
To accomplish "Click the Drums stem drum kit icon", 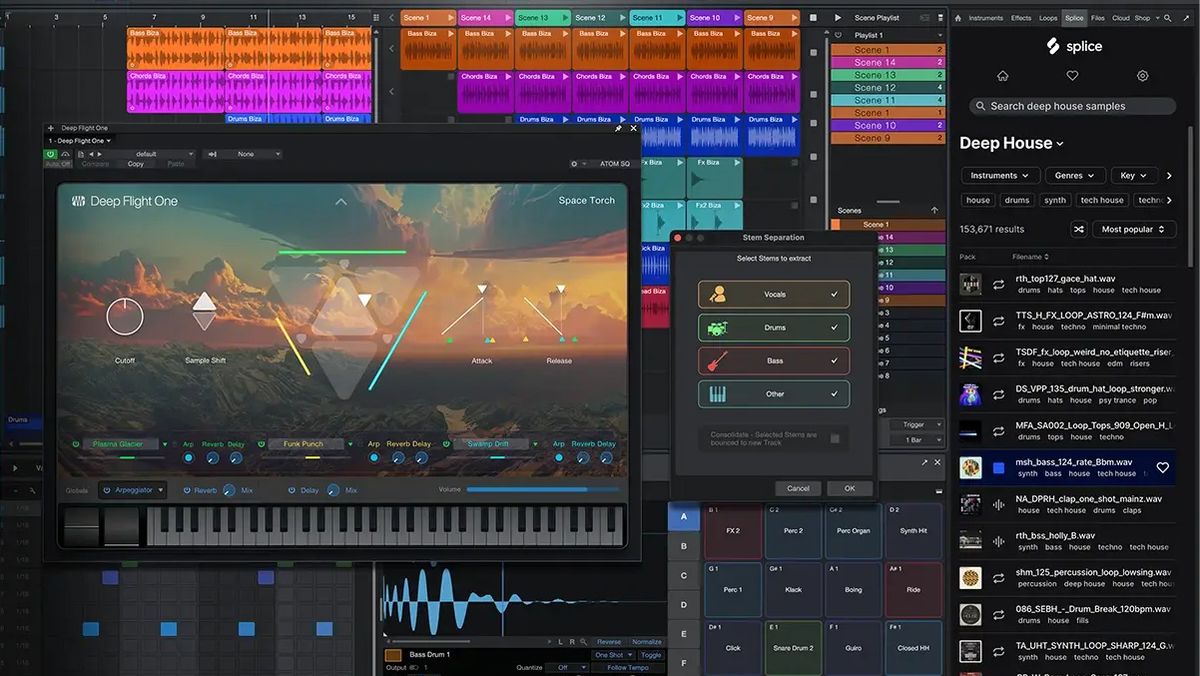I will [717, 327].
